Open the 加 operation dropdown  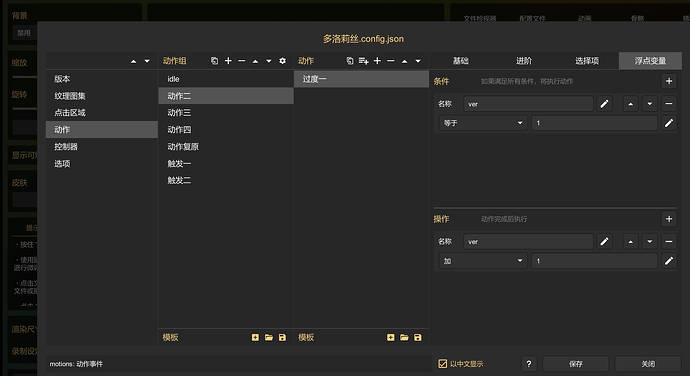pos(483,261)
